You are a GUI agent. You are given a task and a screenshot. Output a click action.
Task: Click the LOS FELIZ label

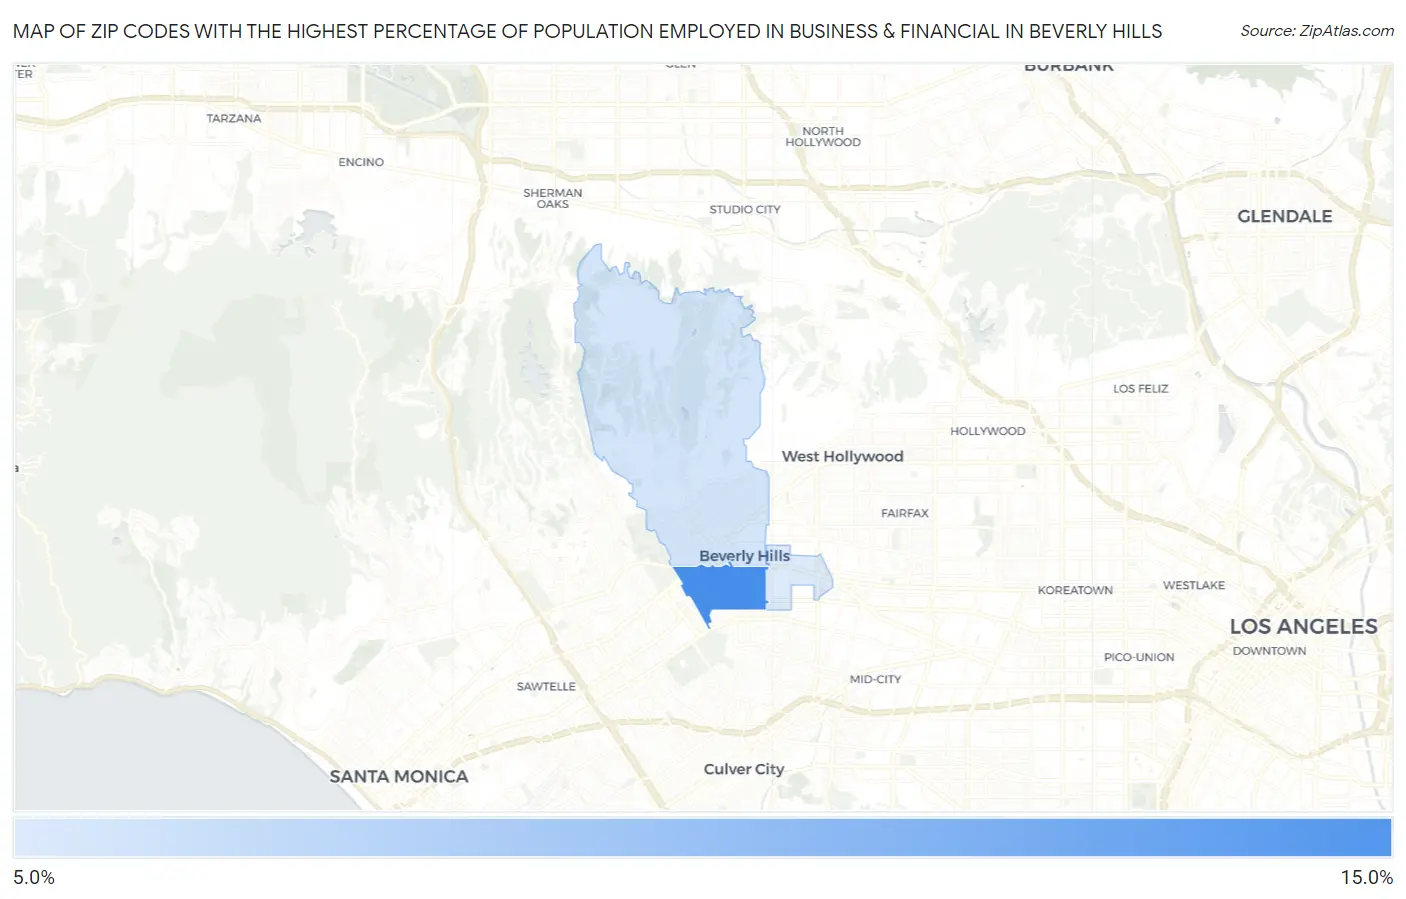[x=1141, y=388]
